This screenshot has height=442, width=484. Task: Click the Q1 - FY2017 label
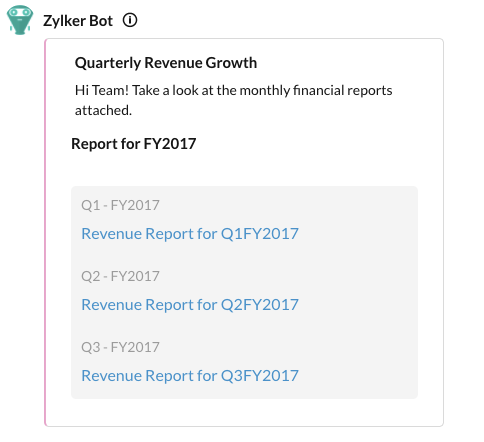pos(120,205)
